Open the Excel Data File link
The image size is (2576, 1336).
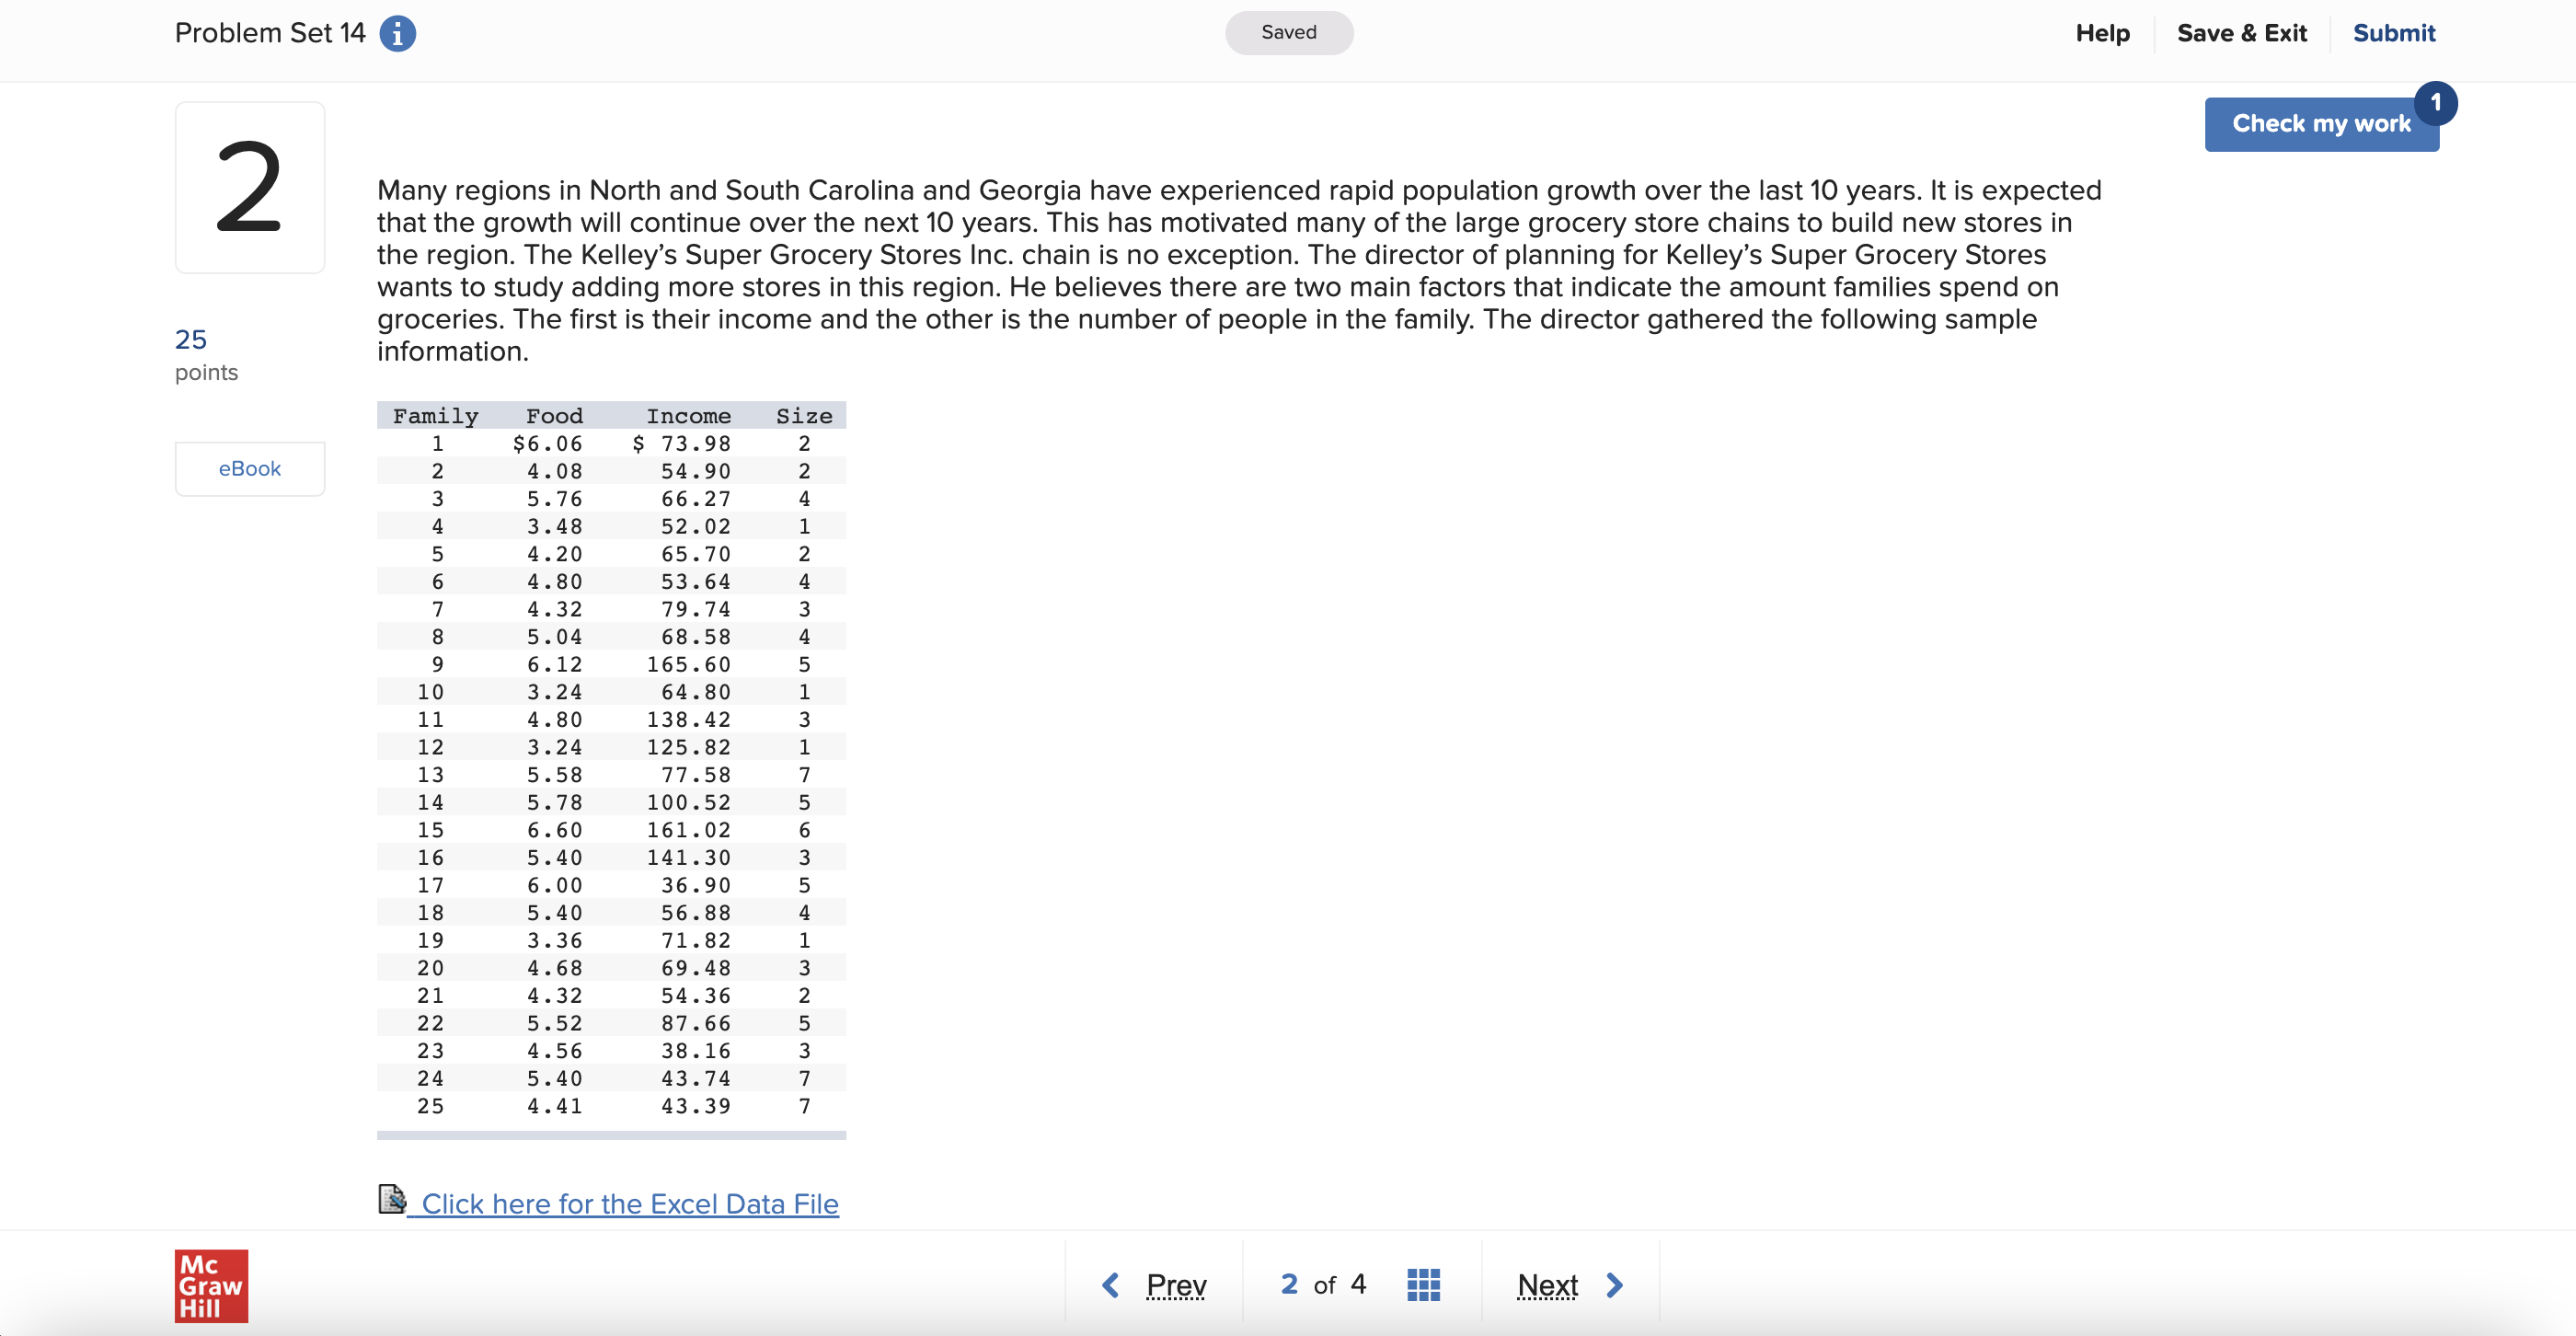[629, 1203]
